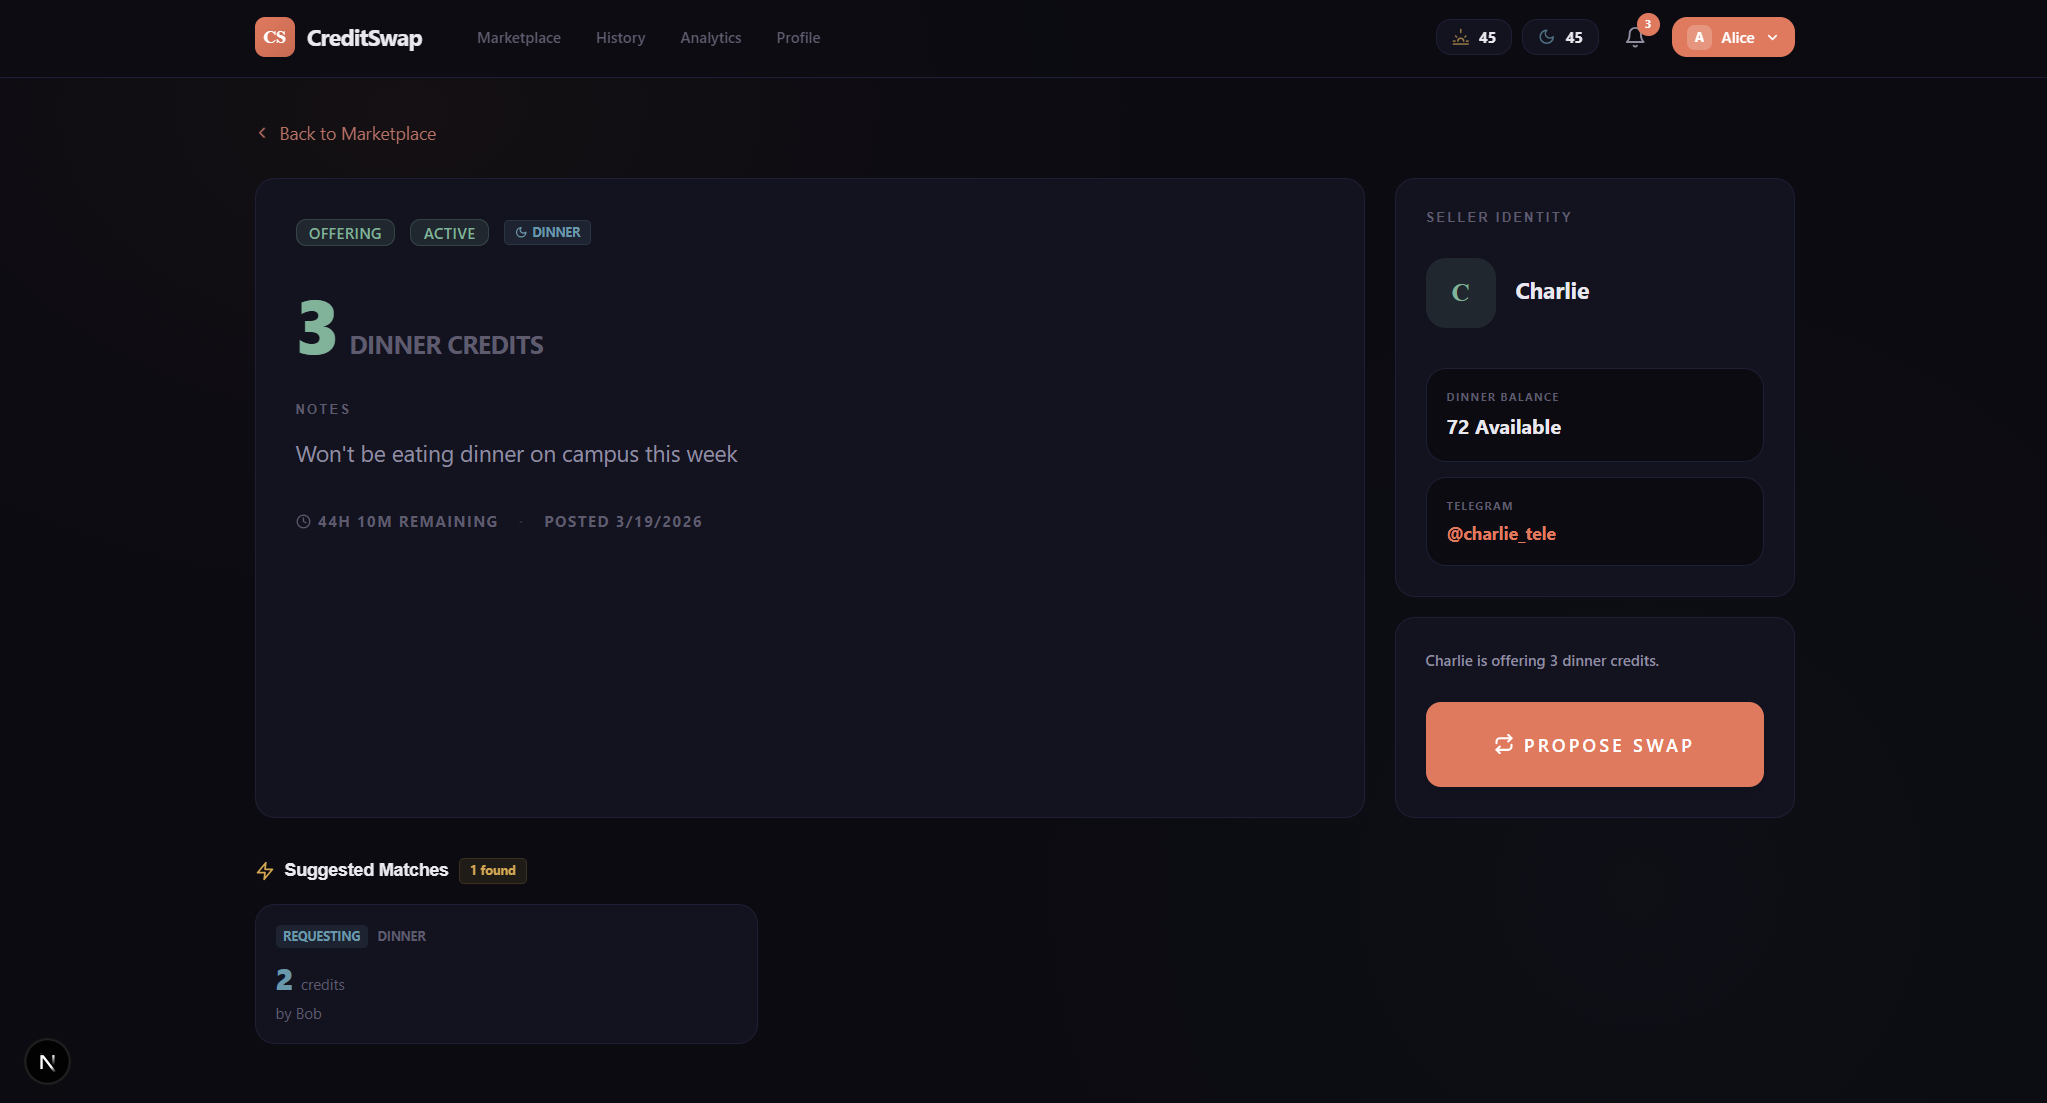Navigate to Profile

797,38
